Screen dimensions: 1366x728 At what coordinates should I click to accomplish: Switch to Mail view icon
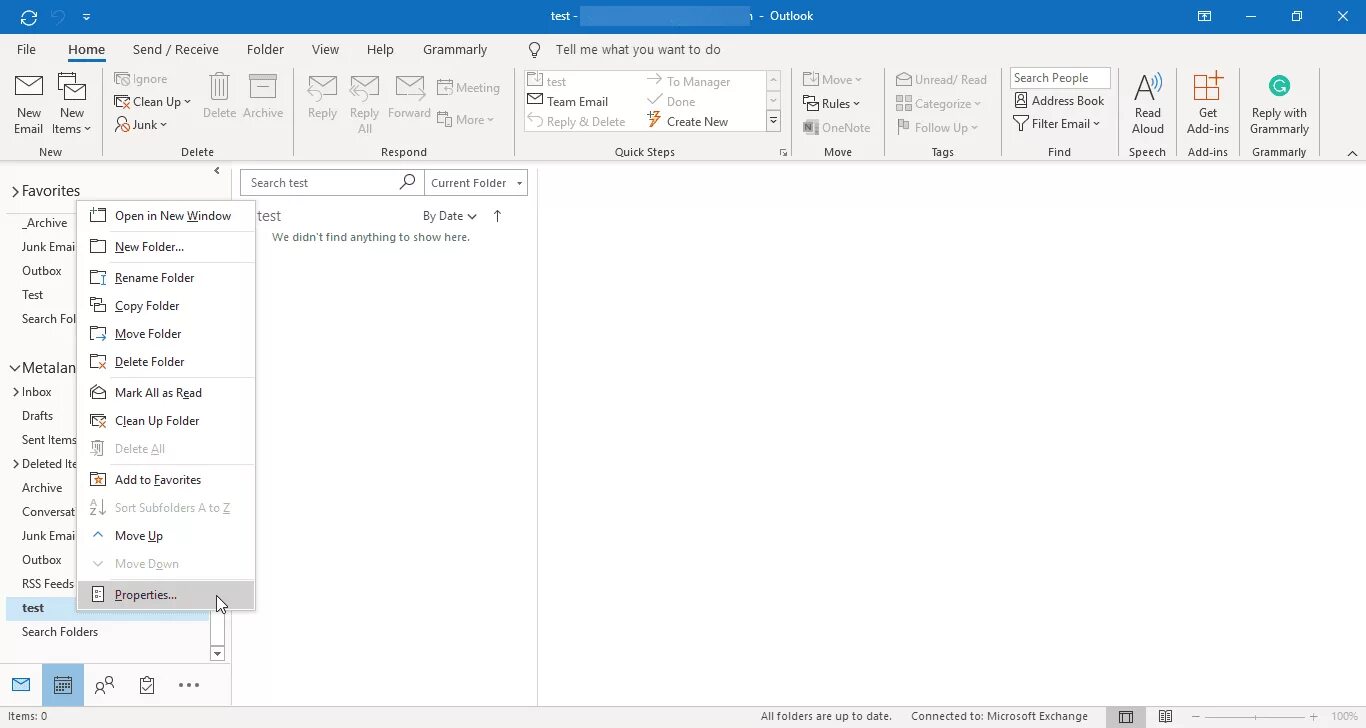21,685
